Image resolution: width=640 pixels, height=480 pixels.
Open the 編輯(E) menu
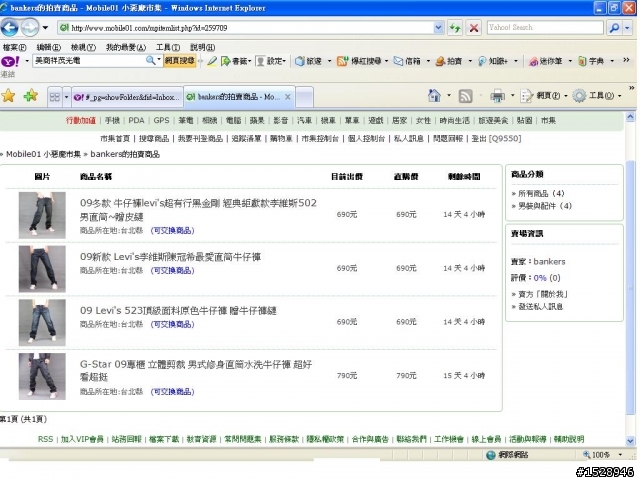tap(48, 47)
